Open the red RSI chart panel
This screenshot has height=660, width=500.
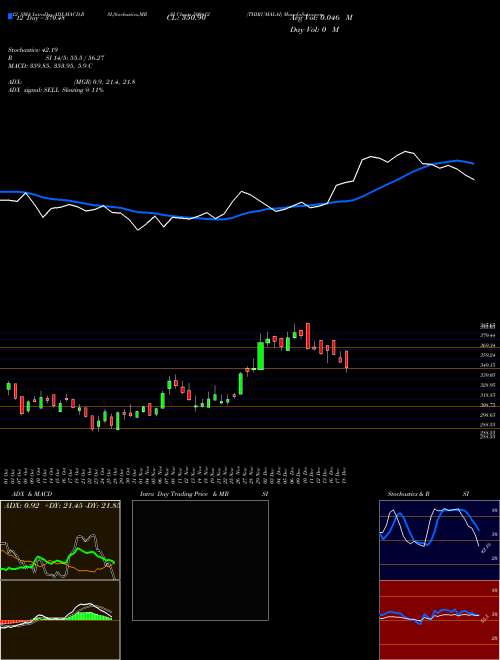[x=439, y=620]
